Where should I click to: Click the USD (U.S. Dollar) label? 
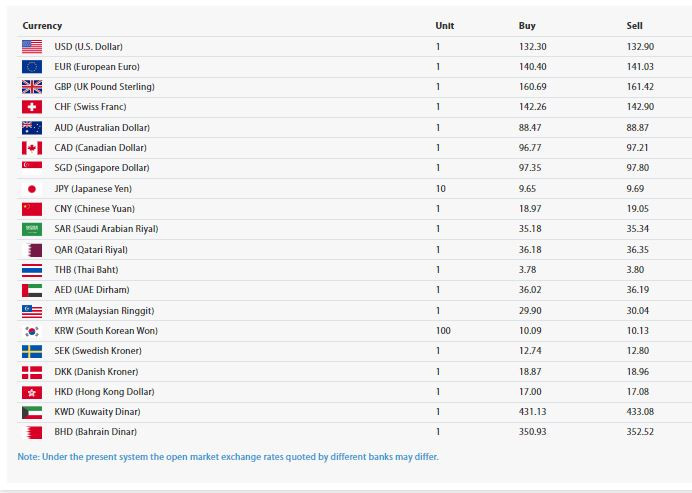click(x=88, y=47)
